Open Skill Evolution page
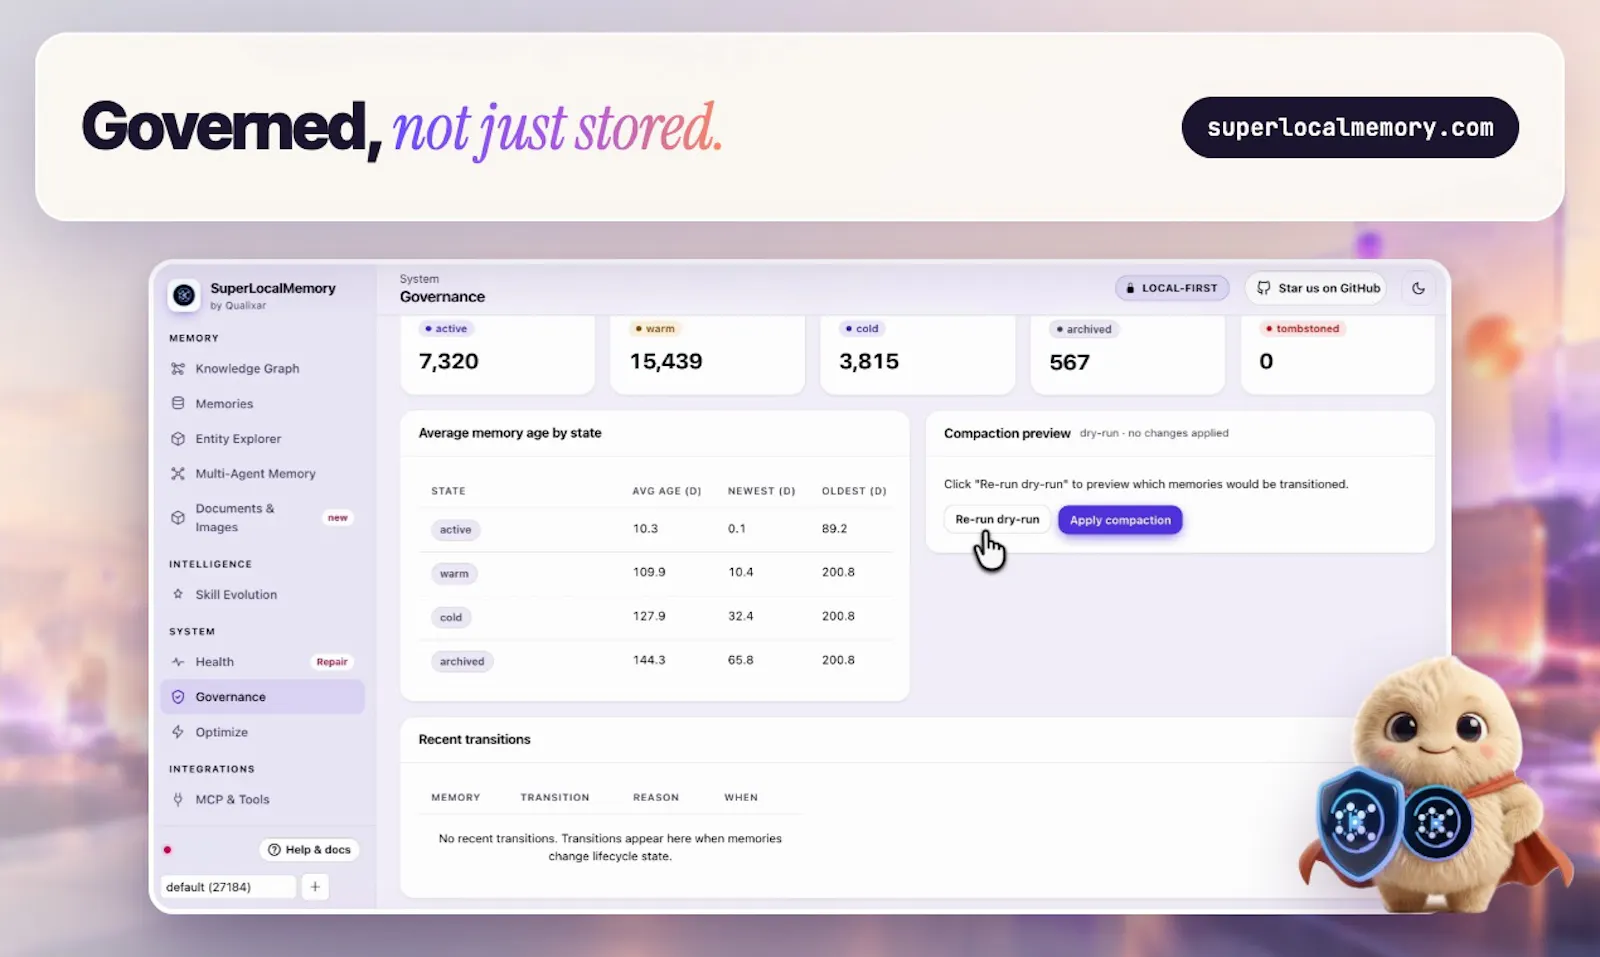This screenshot has height=957, width=1600. [x=236, y=594]
